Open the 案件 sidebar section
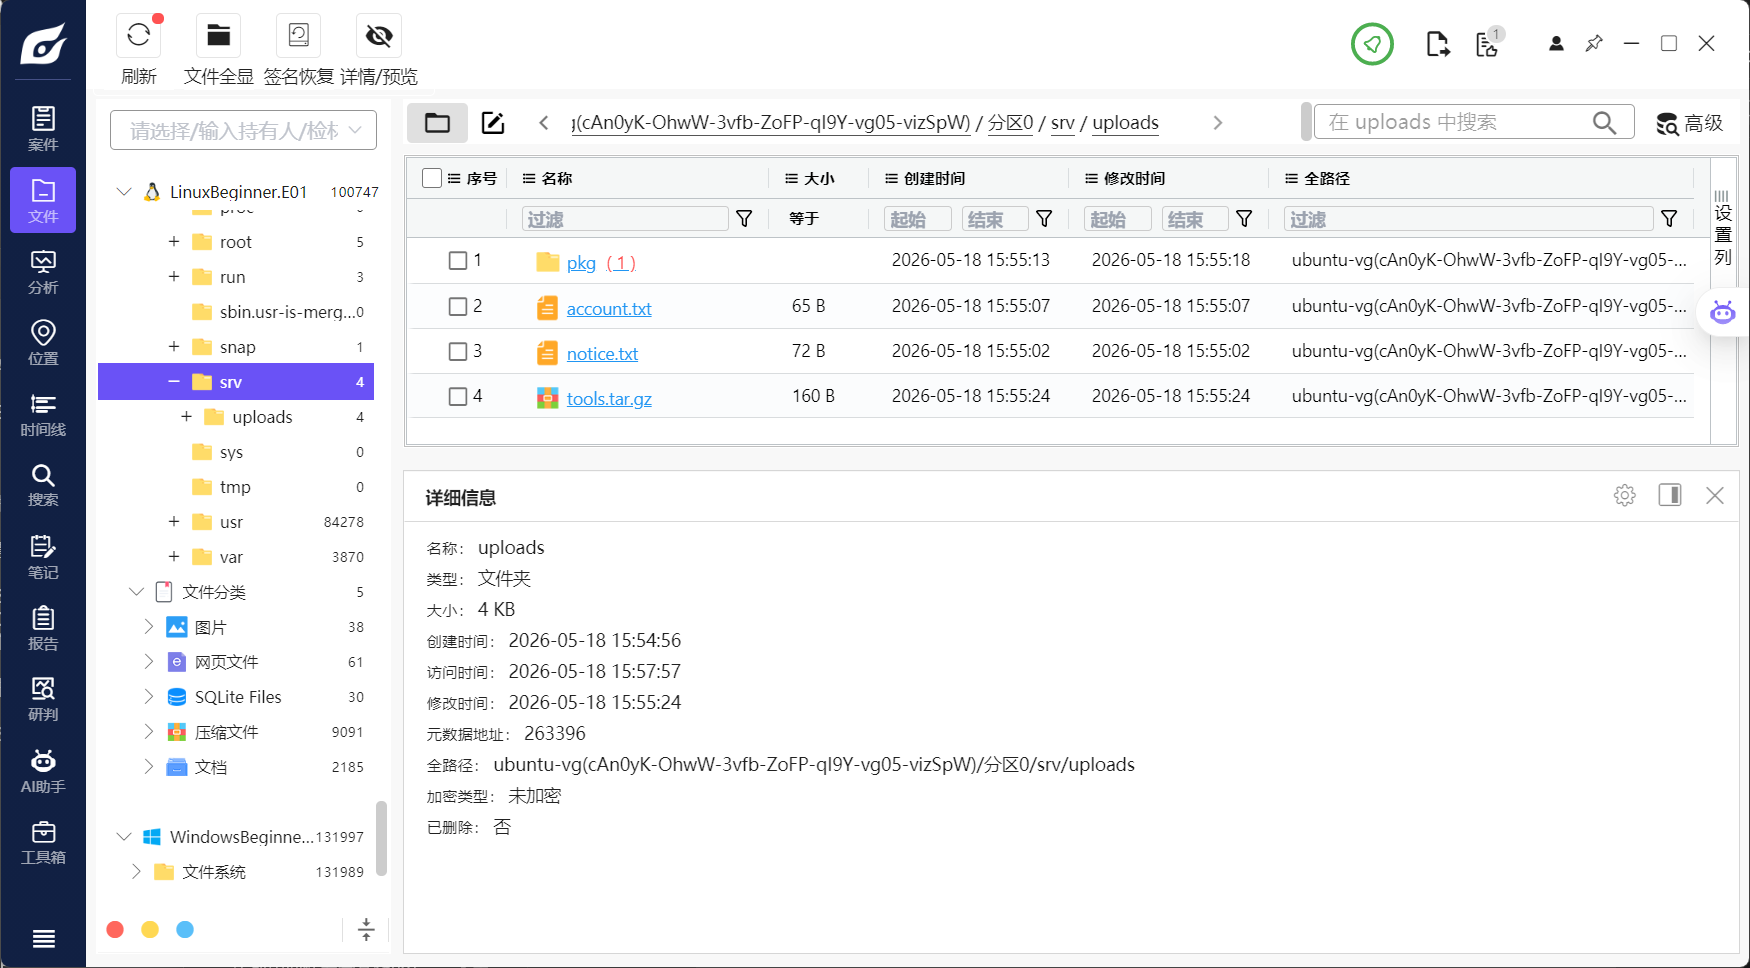The height and width of the screenshot is (968, 1750). click(x=43, y=129)
